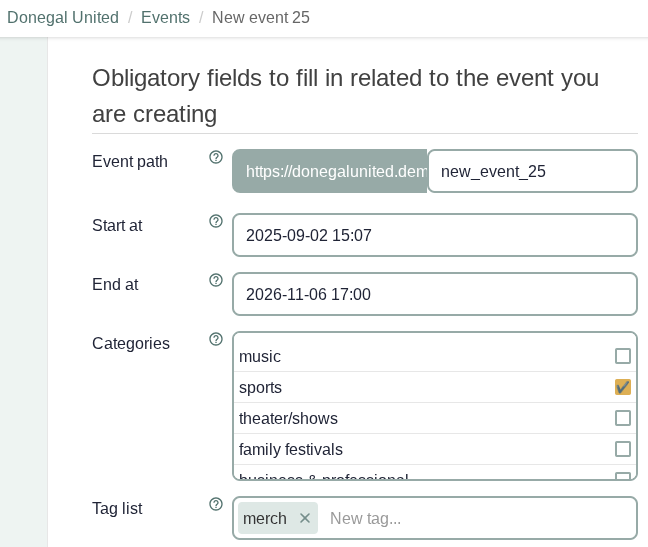Remove the merch tag
Image resolution: width=648 pixels, height=547 pixels.
(305, 518)
